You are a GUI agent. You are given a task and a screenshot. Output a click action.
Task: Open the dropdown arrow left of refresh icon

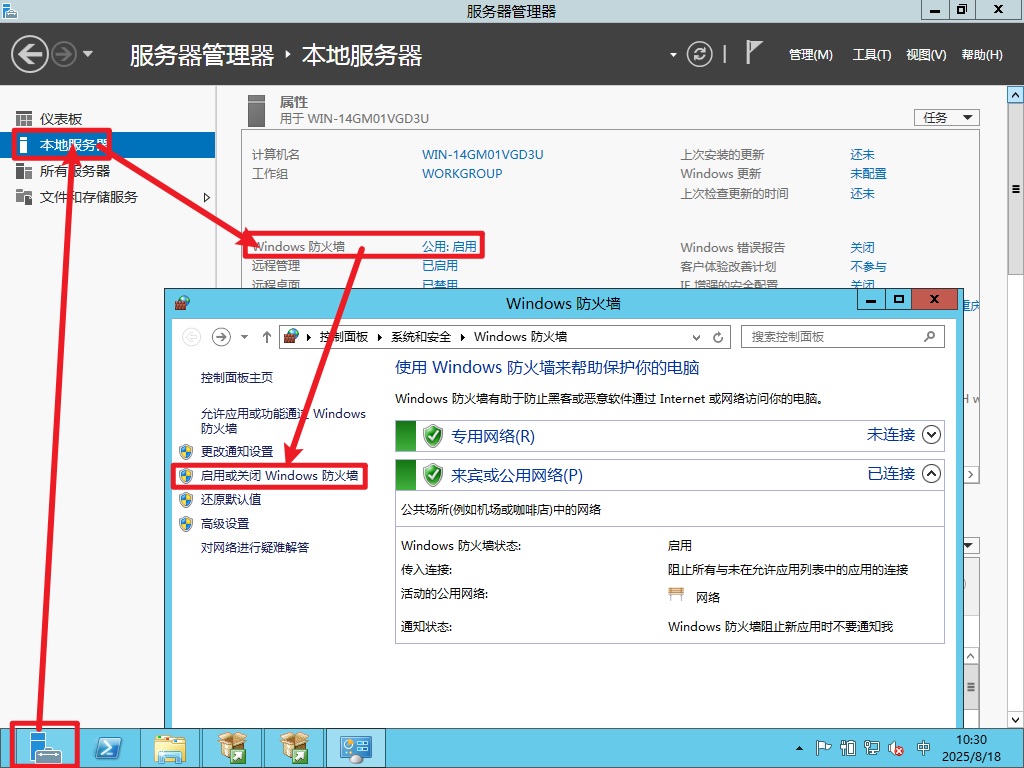[673, 55]
